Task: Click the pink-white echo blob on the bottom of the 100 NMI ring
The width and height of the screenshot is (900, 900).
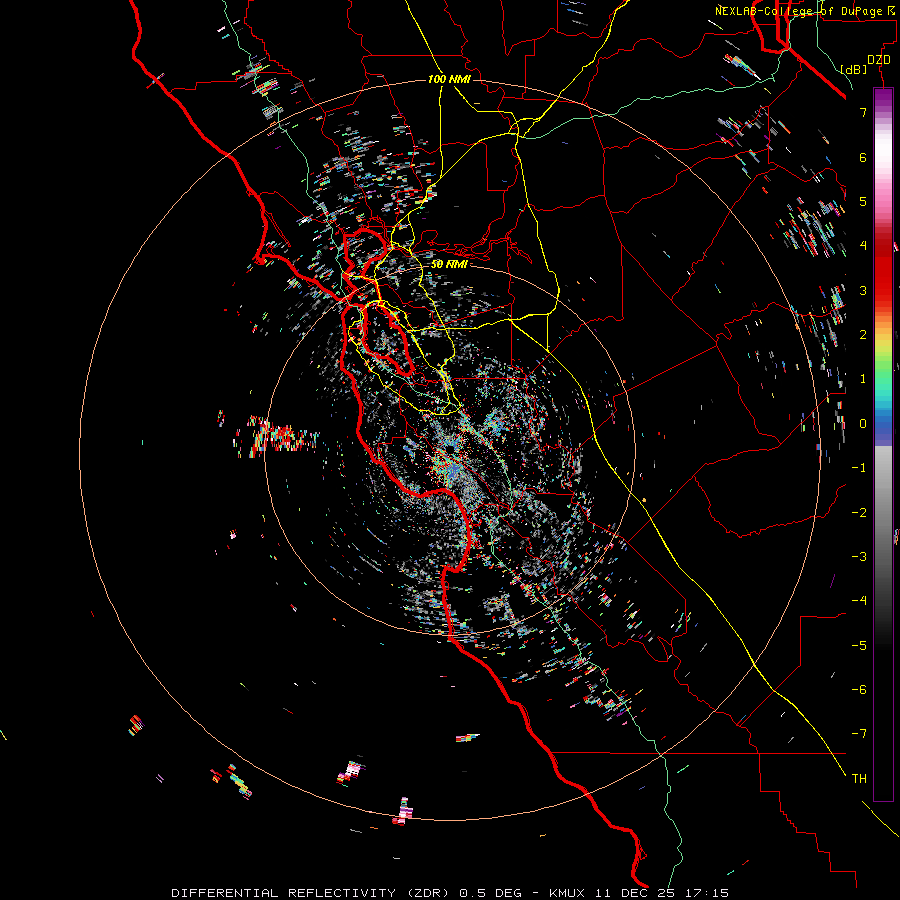Action: [403, 812]
